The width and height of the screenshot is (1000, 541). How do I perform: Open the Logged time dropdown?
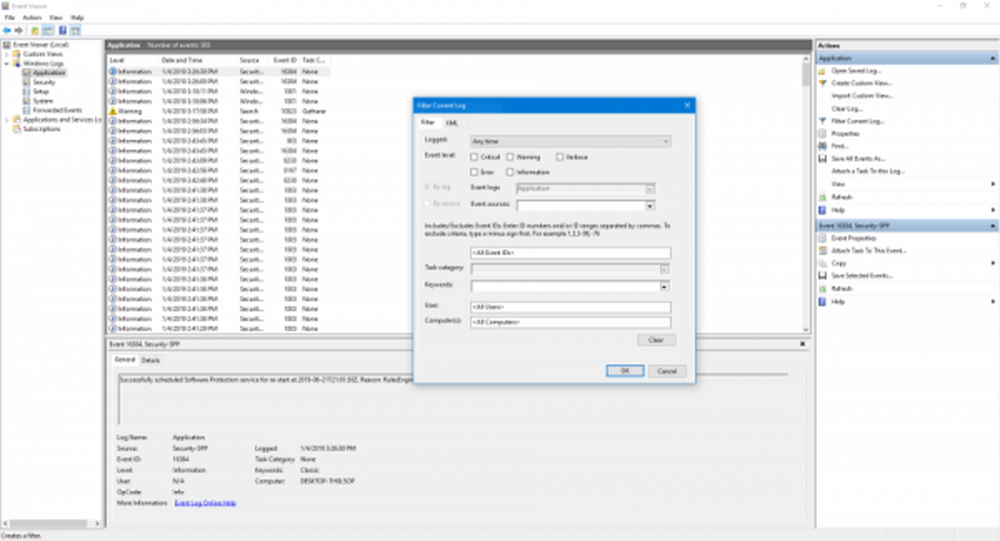570,141
